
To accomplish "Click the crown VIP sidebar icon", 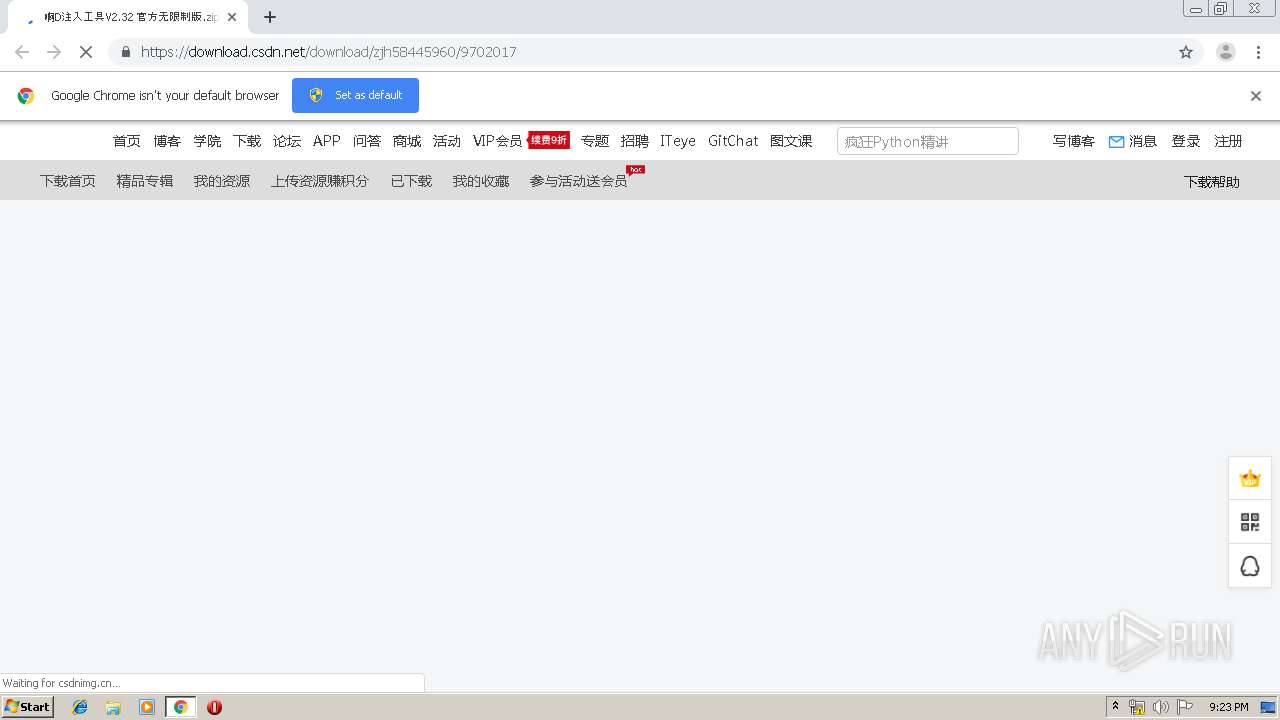I will 1250,478.
